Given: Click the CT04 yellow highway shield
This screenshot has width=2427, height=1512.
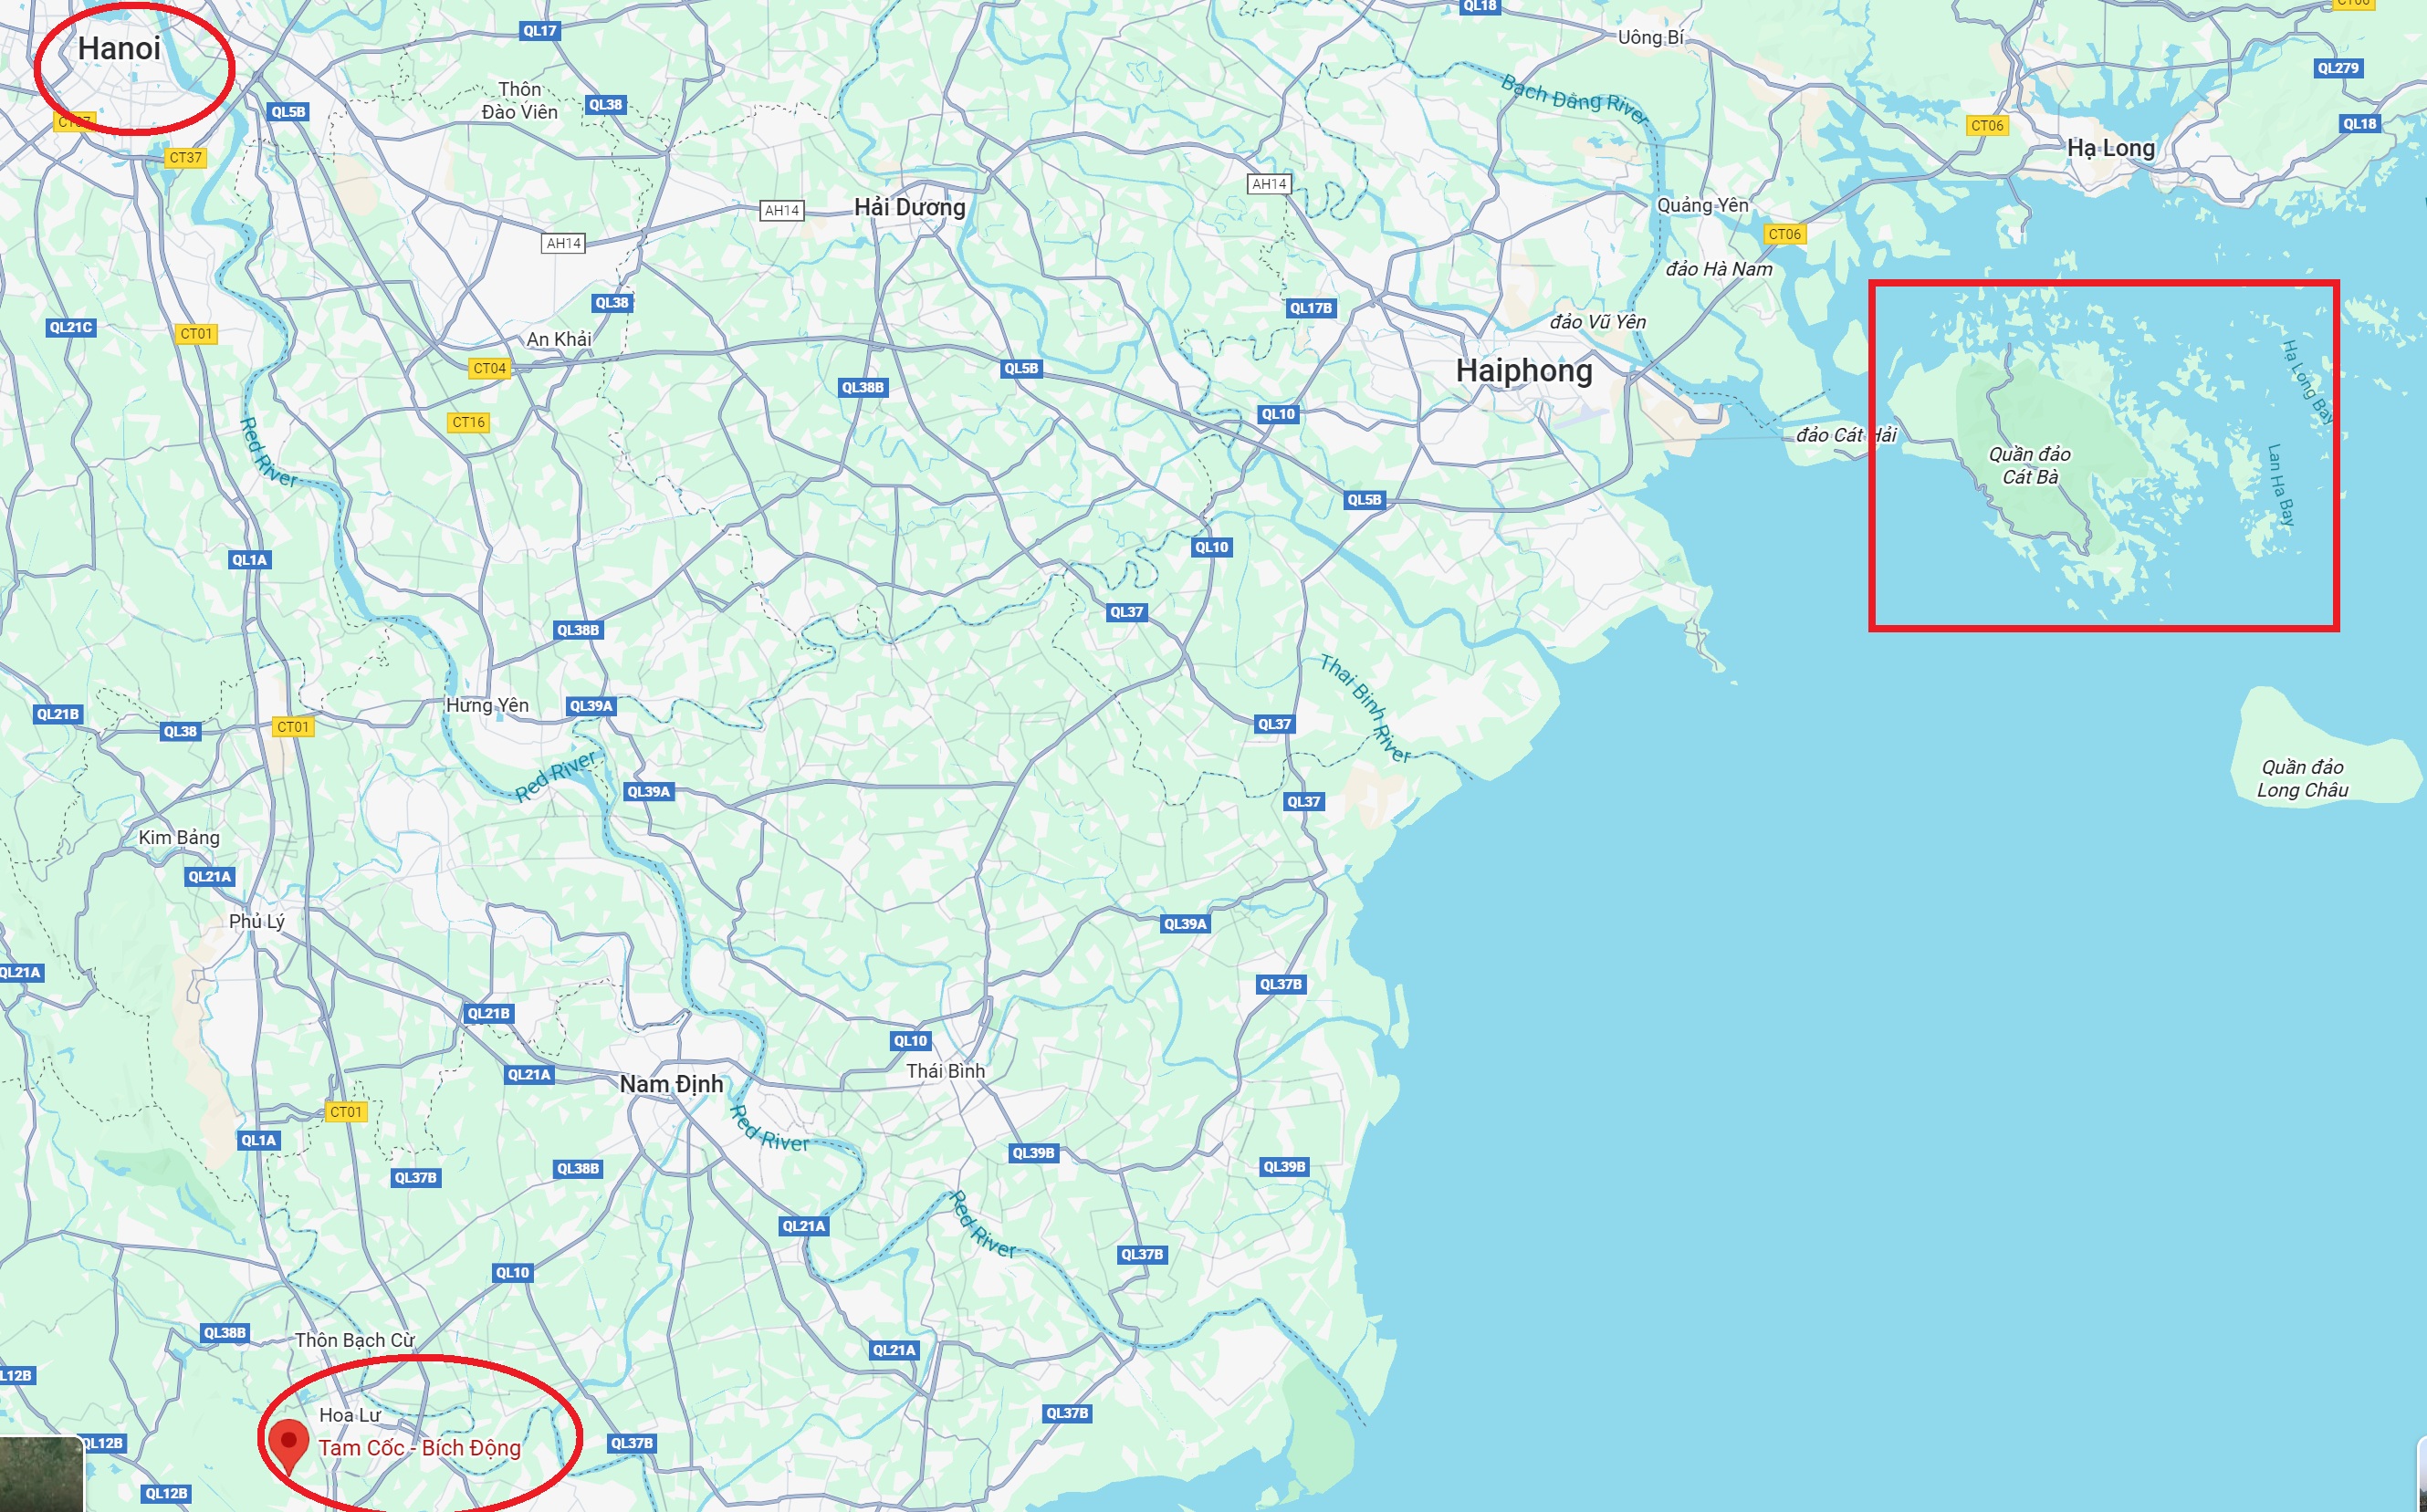Looking at the screenshot, I should (x=489, y=368).
